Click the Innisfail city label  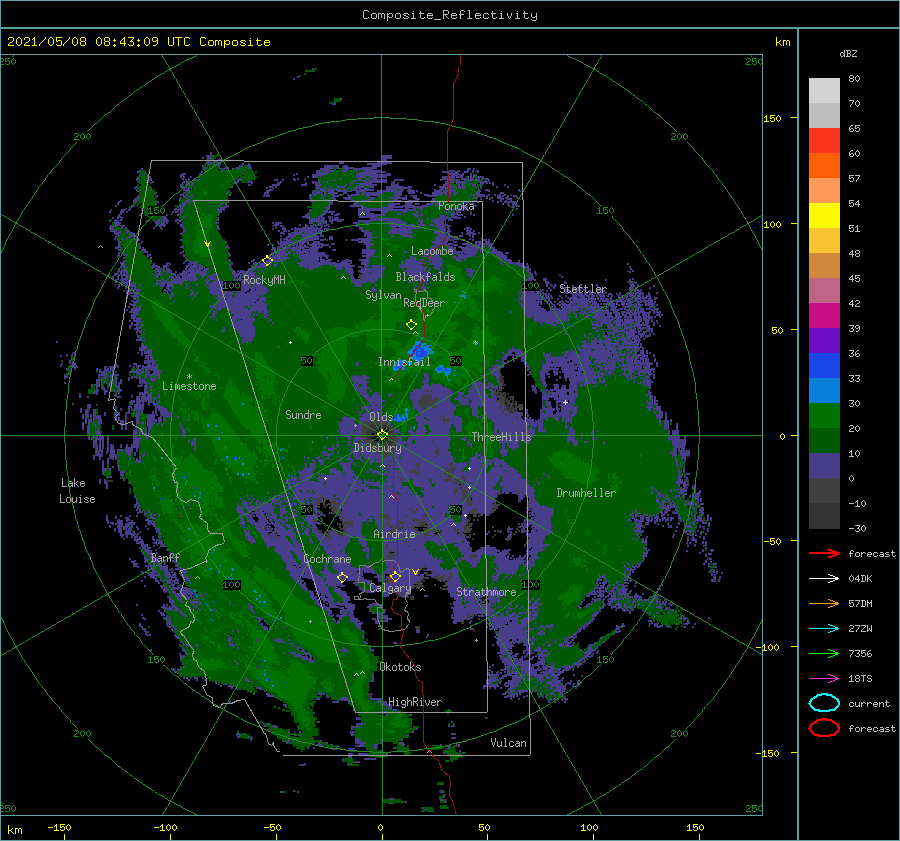coord(404,362)
